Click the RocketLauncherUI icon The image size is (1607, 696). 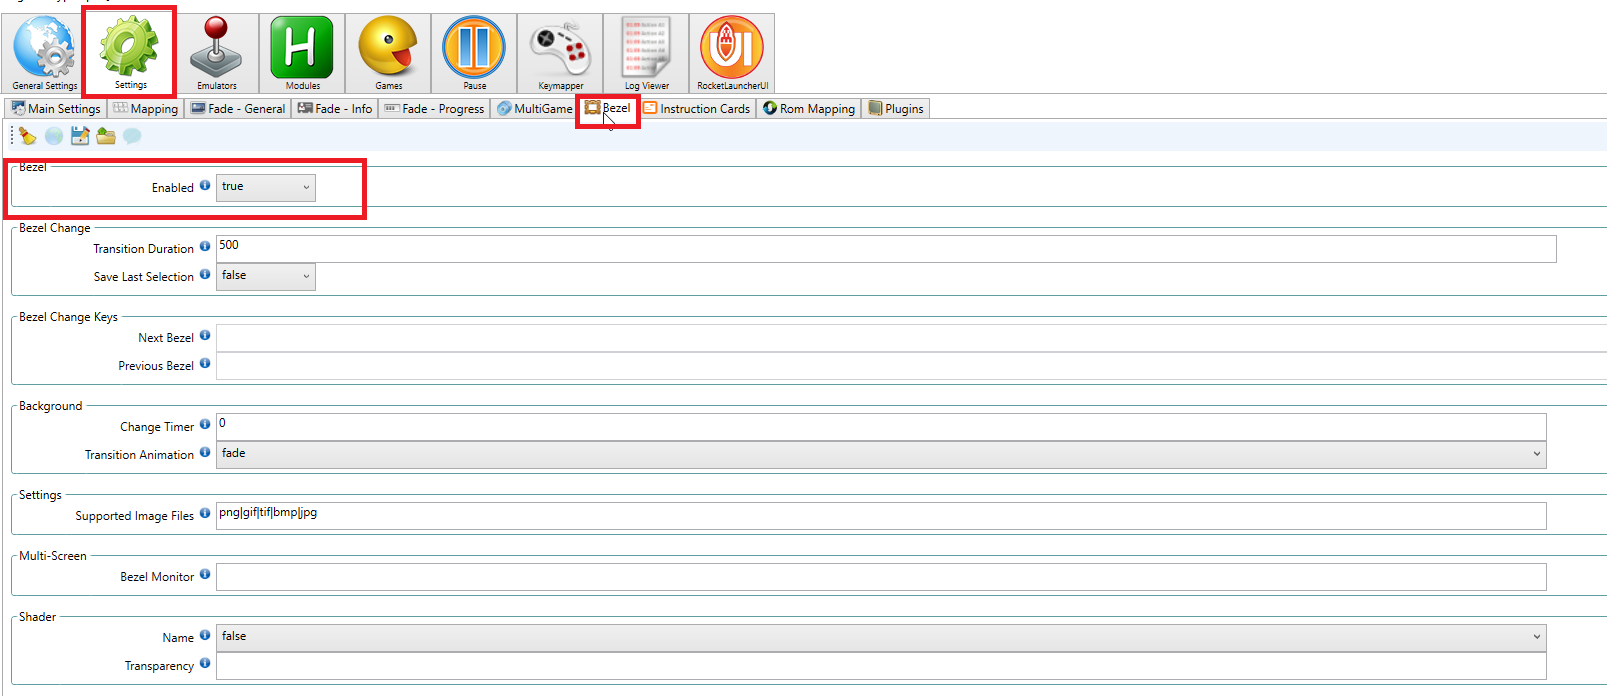coord(732,52)
